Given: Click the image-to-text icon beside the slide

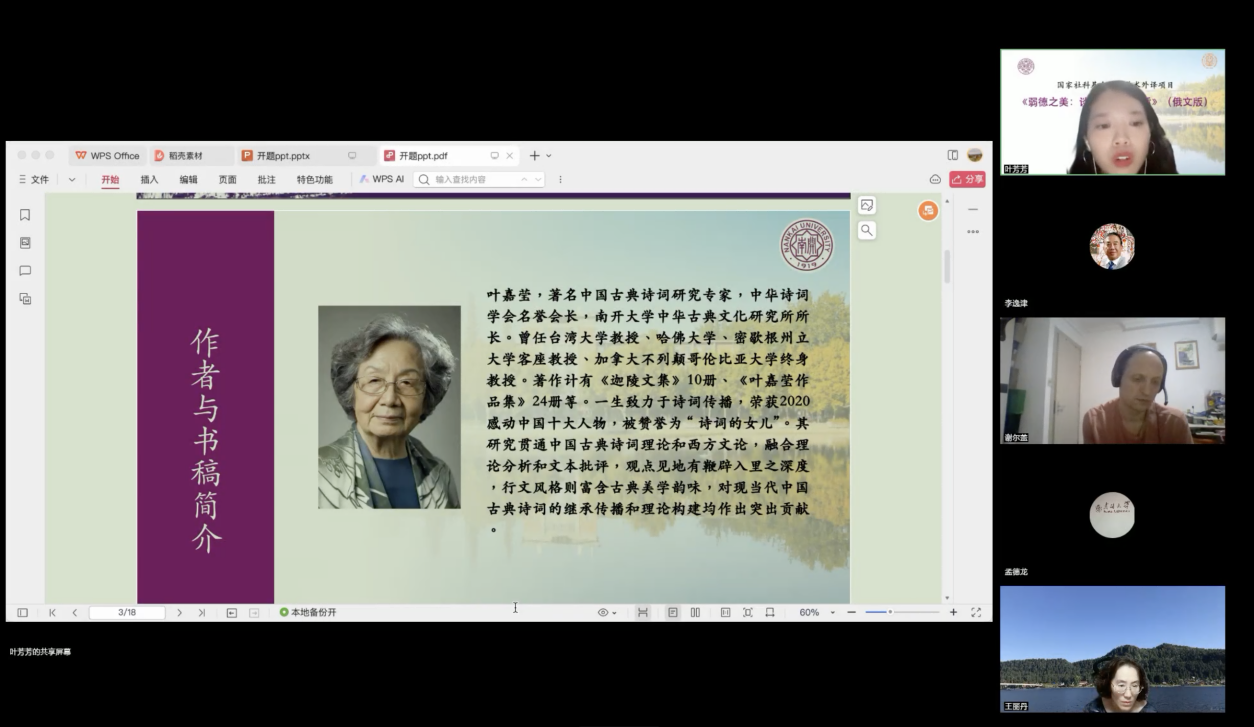Looking at the screenshot, I should tap(867, 205).
